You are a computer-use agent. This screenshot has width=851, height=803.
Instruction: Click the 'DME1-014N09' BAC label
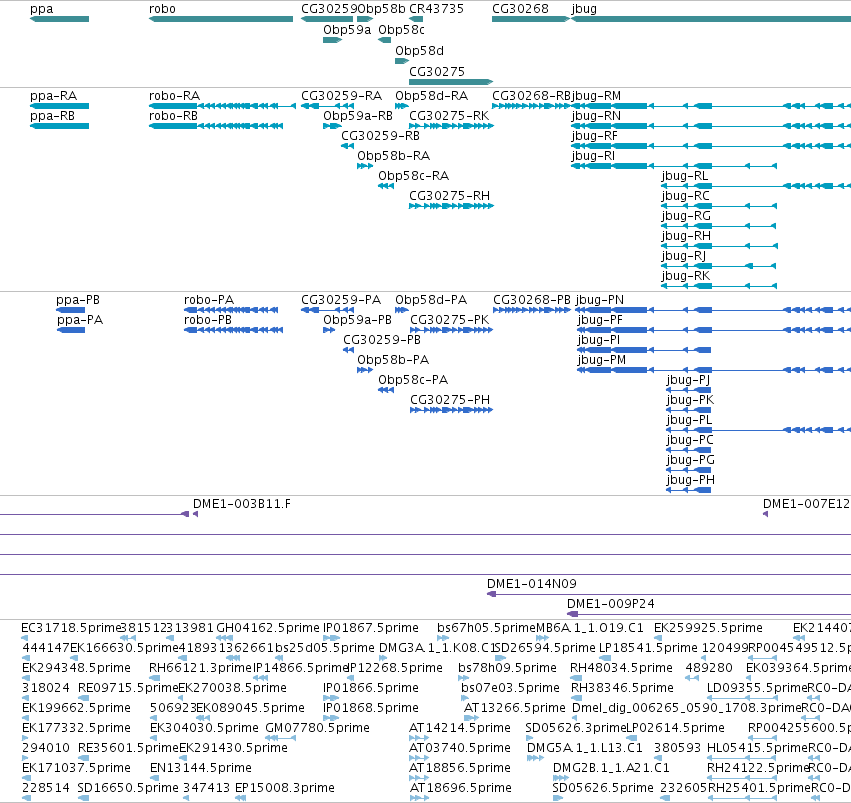(531, 584)
